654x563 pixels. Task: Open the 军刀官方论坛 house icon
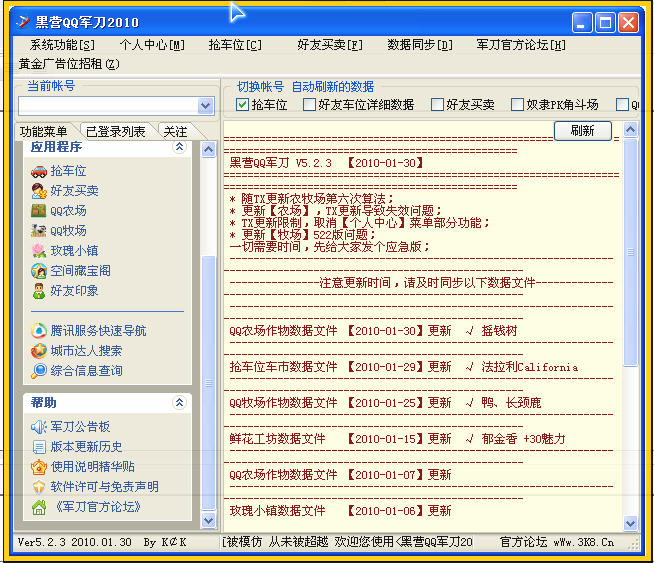click(39, 507)
